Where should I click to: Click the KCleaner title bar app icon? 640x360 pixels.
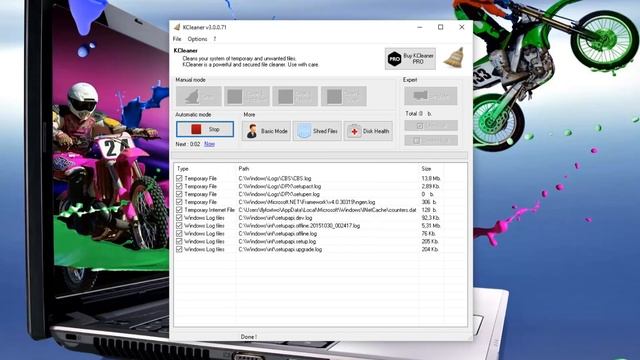(x=177, y=27)
